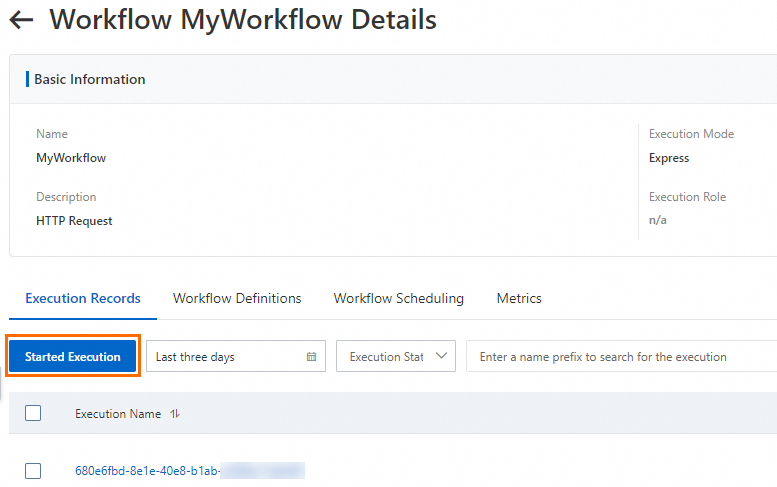Click the Execution Role label
This screenshot has height=487, width=777.
point(687,197)
